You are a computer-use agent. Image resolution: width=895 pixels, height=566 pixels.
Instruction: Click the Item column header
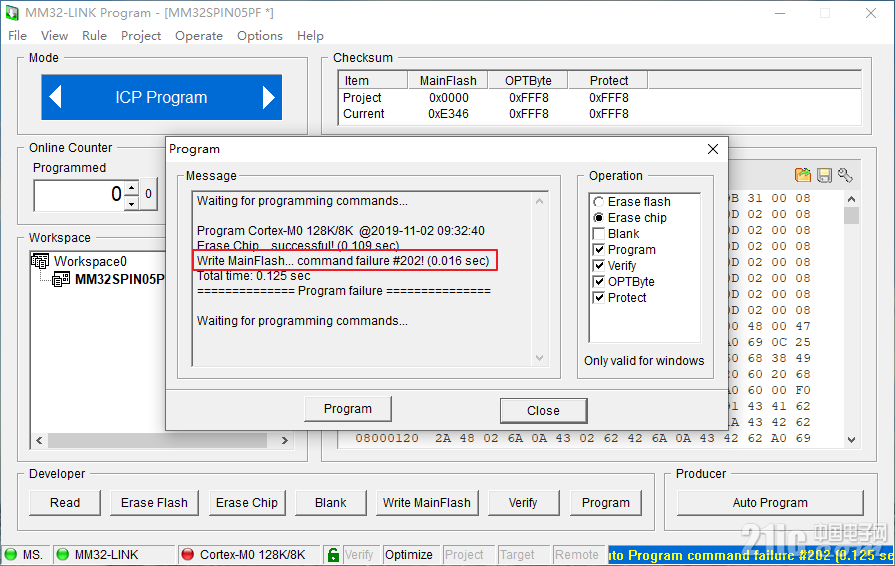373,80
